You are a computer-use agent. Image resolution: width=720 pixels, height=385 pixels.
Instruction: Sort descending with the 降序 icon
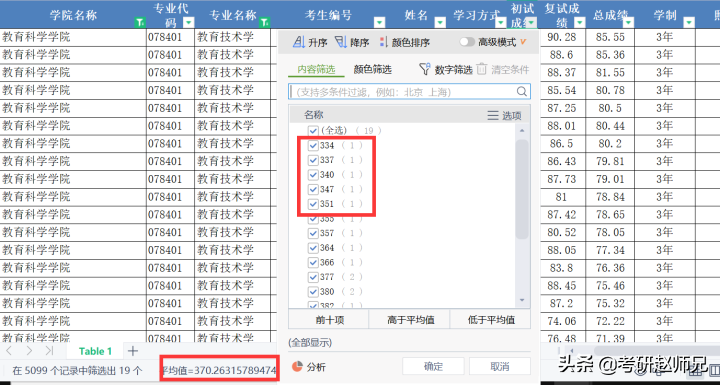(x=341, y=42)
